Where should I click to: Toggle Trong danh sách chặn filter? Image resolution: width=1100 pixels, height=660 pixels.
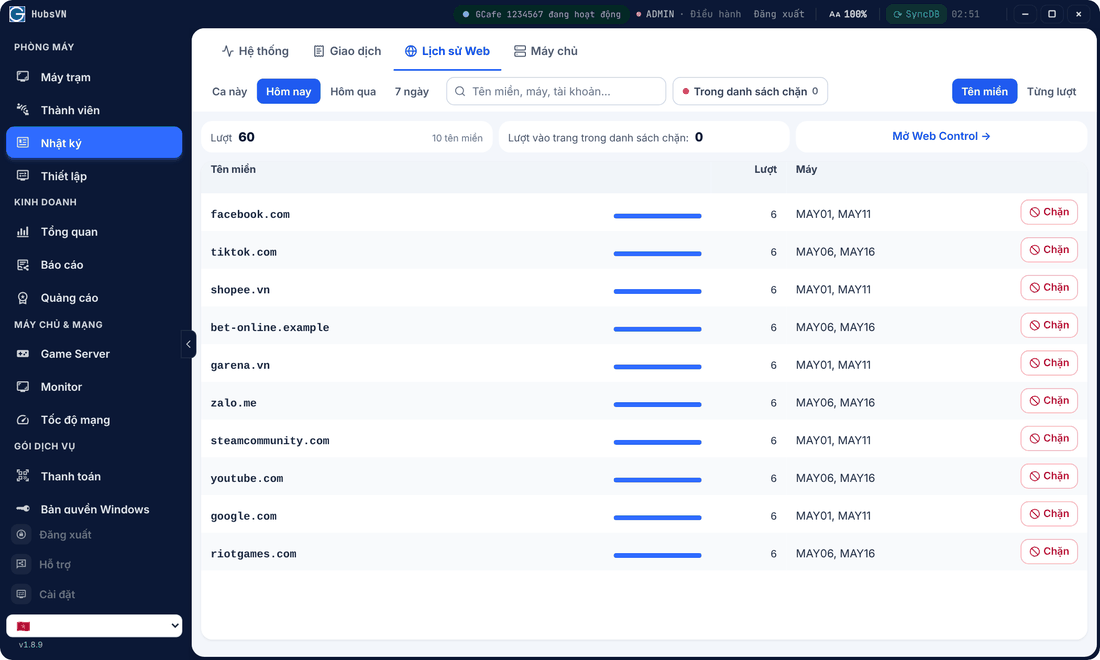[750, 92]
